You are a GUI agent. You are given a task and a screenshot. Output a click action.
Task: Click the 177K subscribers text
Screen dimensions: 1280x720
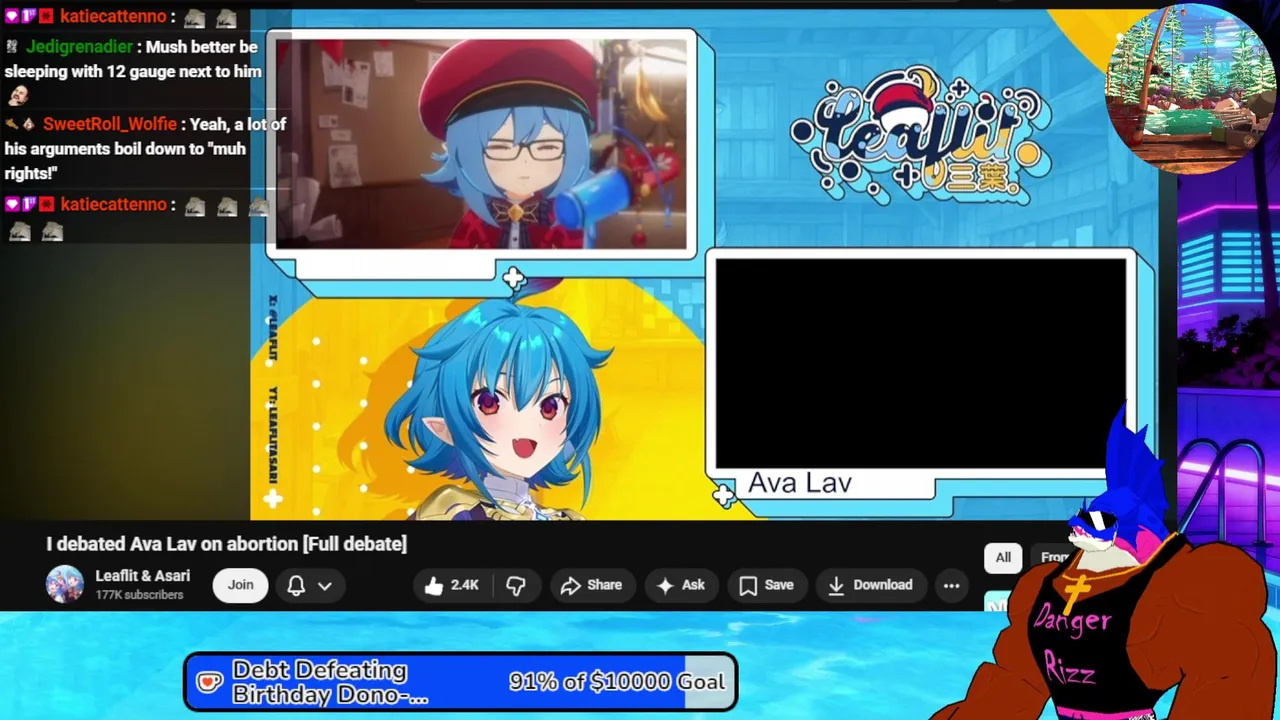click(139, 595)
